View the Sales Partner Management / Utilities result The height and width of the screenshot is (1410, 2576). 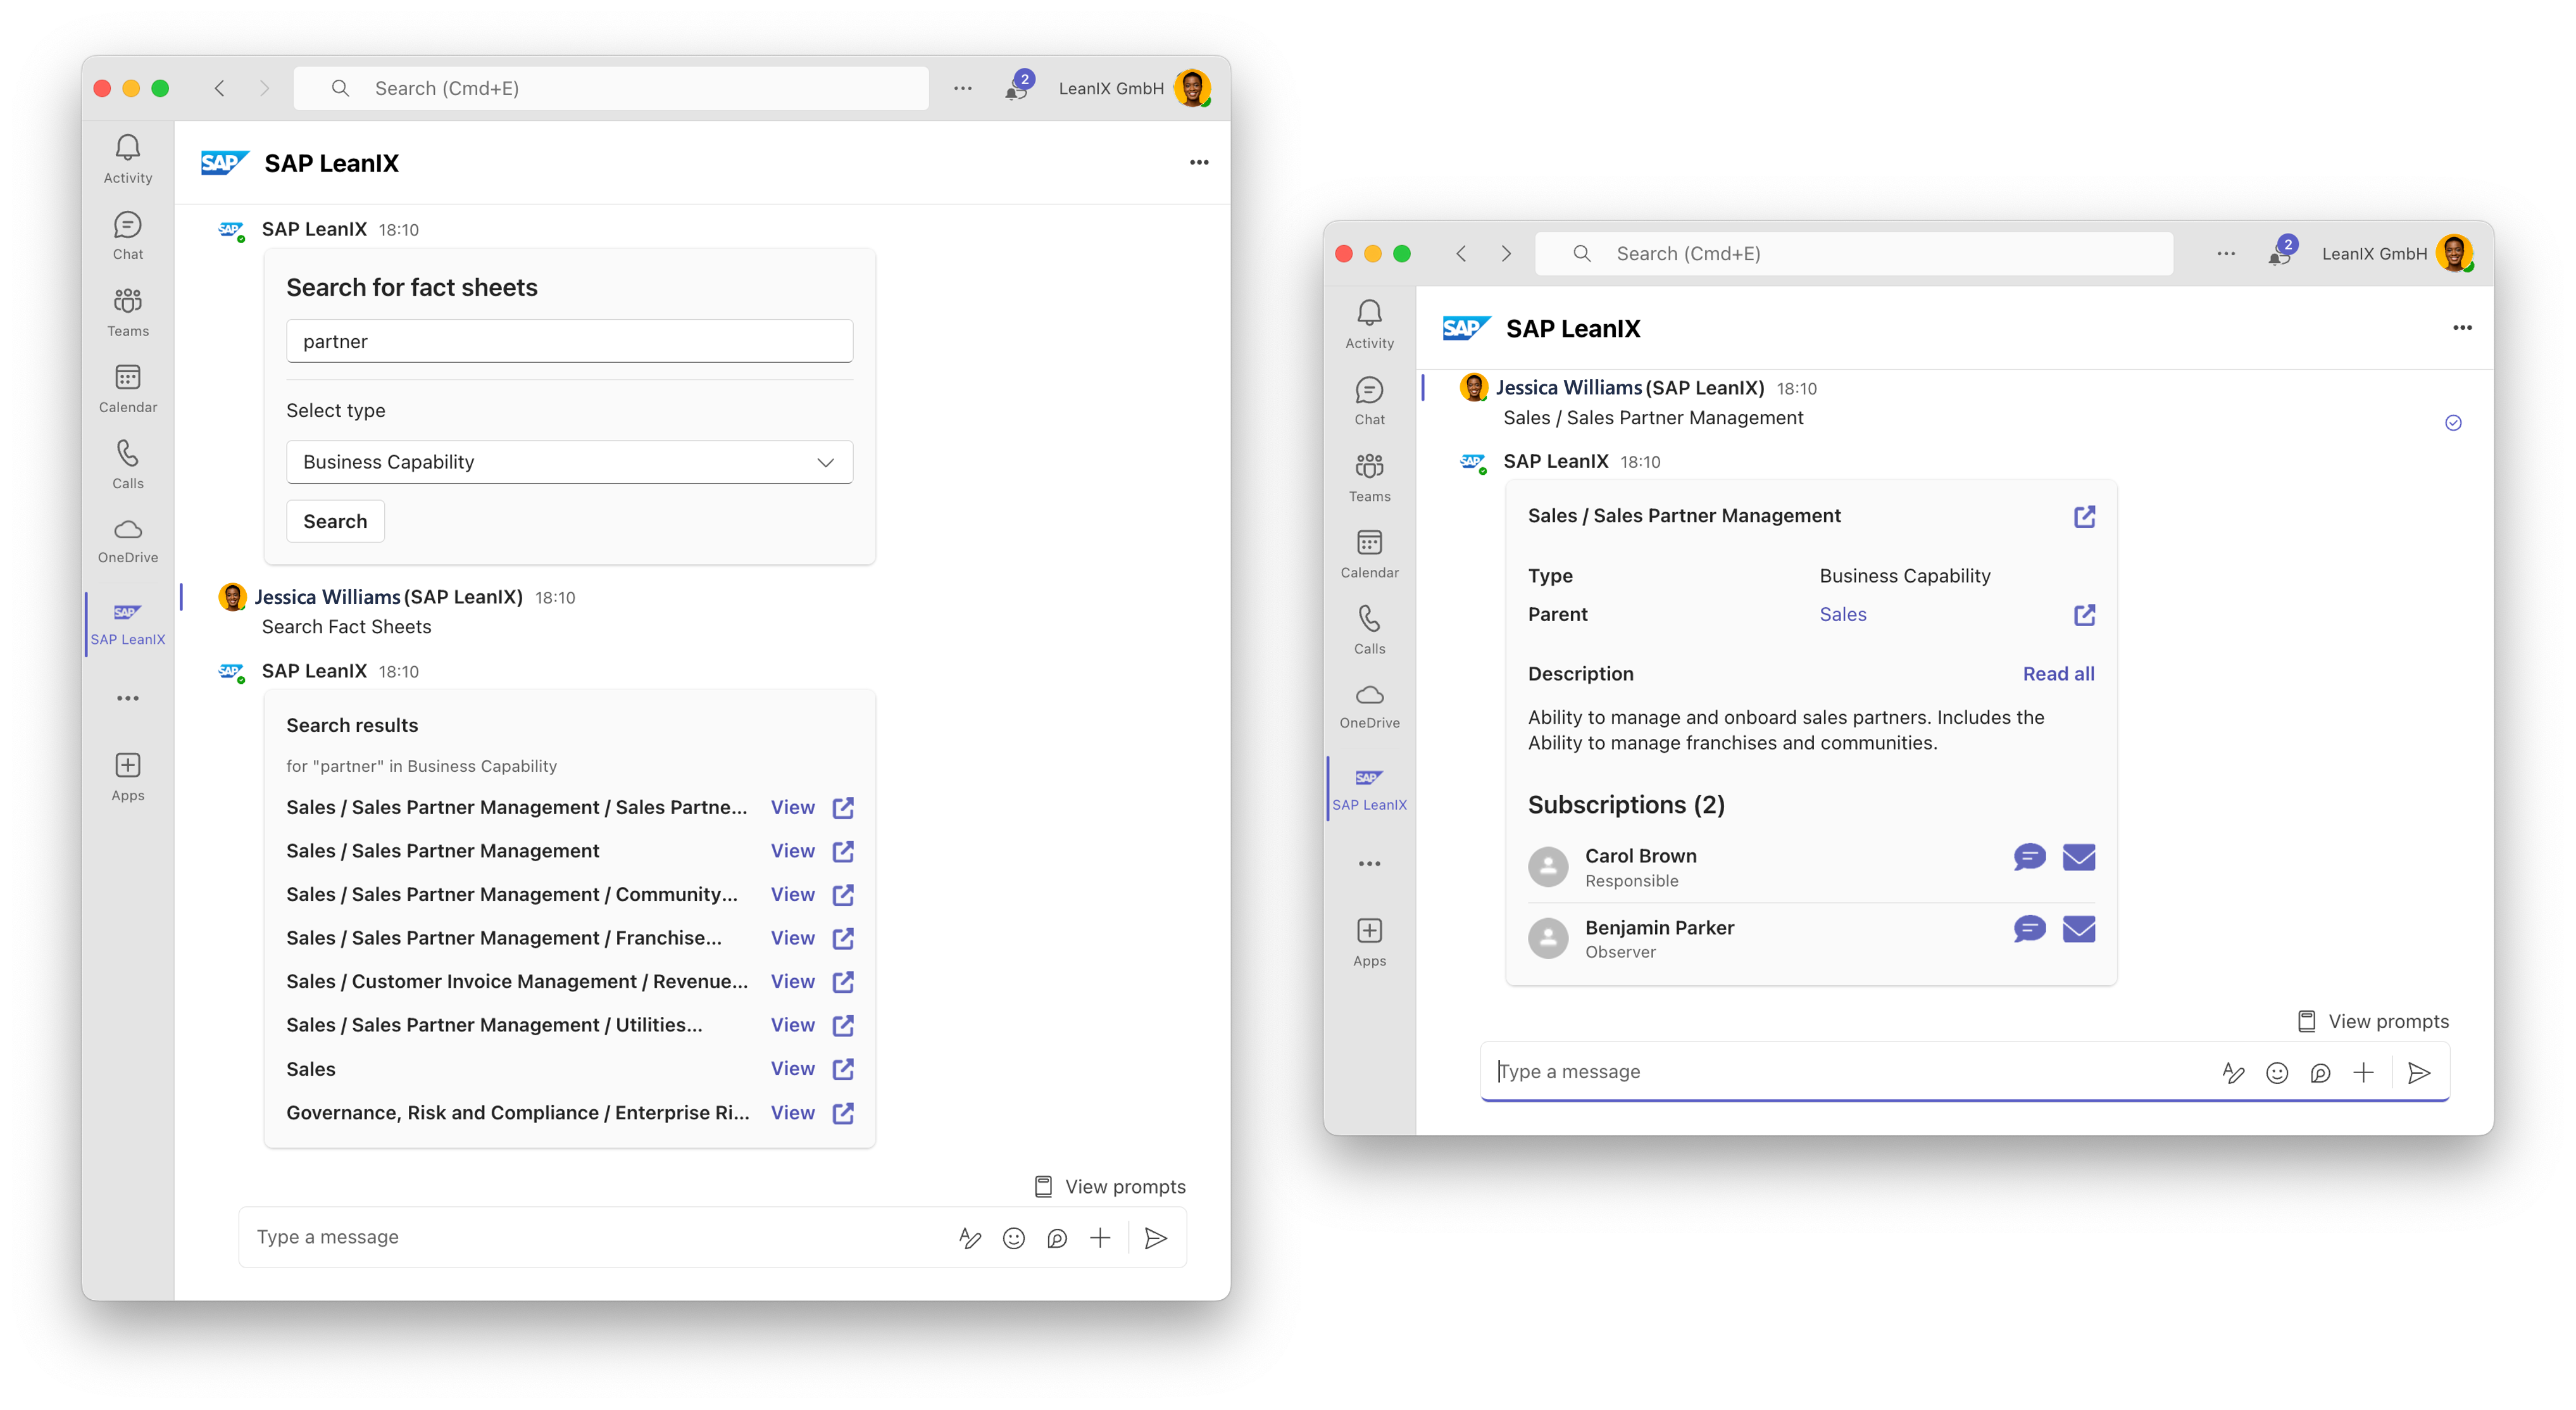pyautogui.click(x=792, y=1024)
